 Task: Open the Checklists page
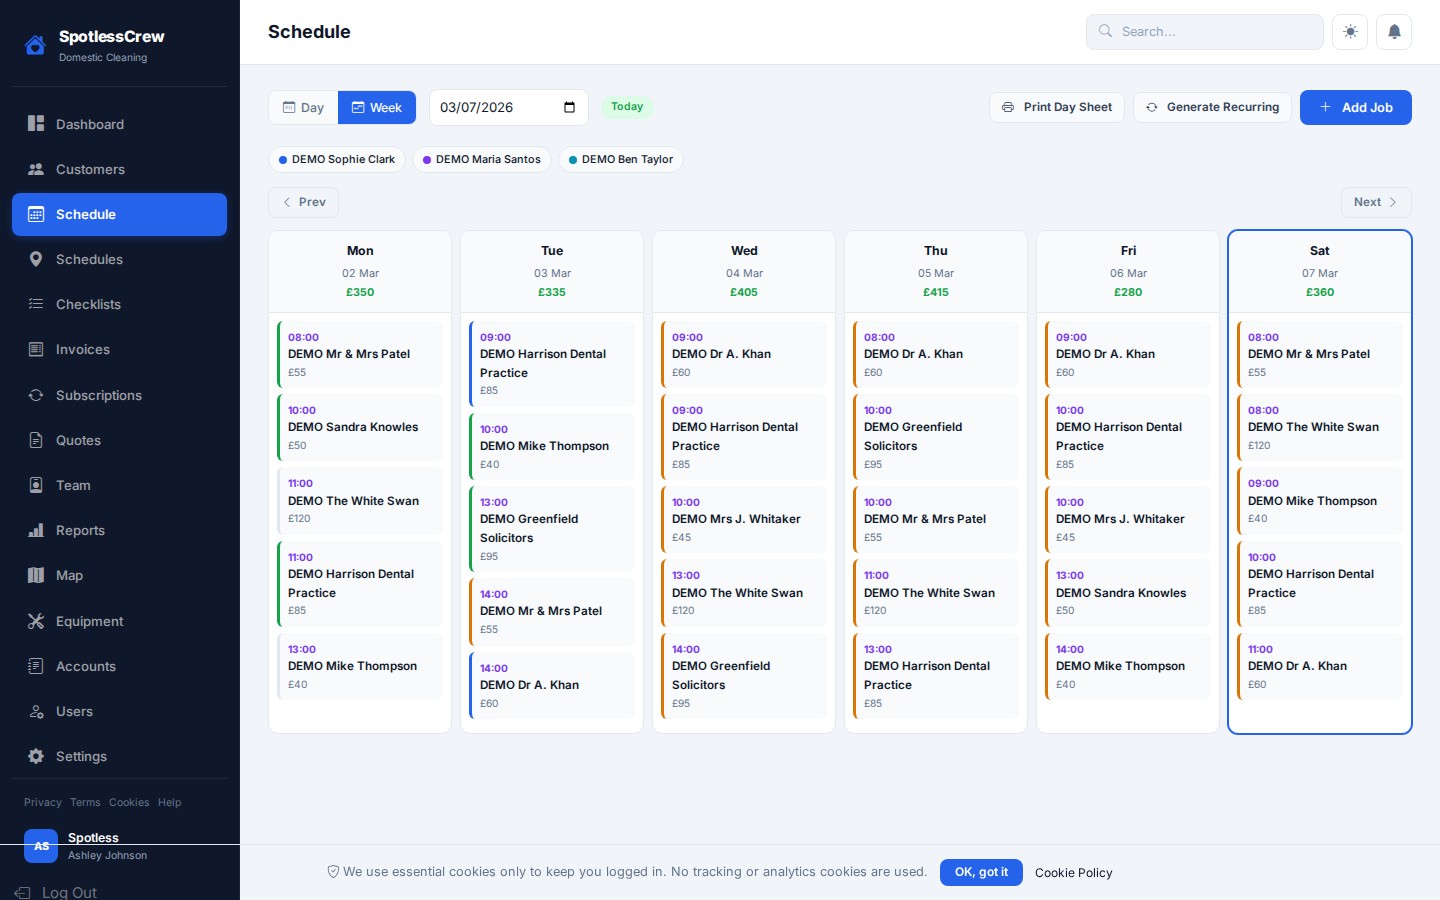pos(88,304)
